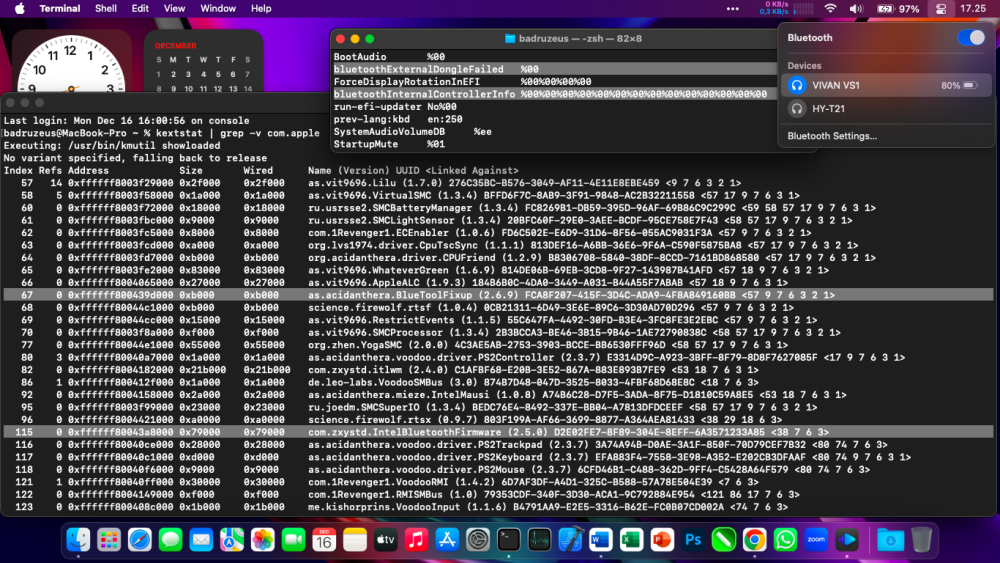Screen dimensions: 1000x563
Task: Open Calendar icon showing 16
Action: 324,540
